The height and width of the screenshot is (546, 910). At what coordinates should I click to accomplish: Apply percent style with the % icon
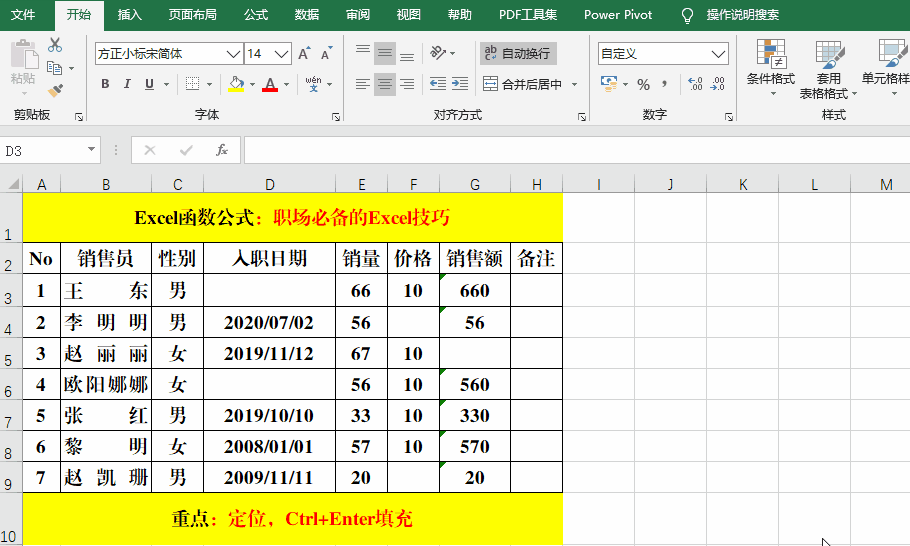tap(644, 85)
